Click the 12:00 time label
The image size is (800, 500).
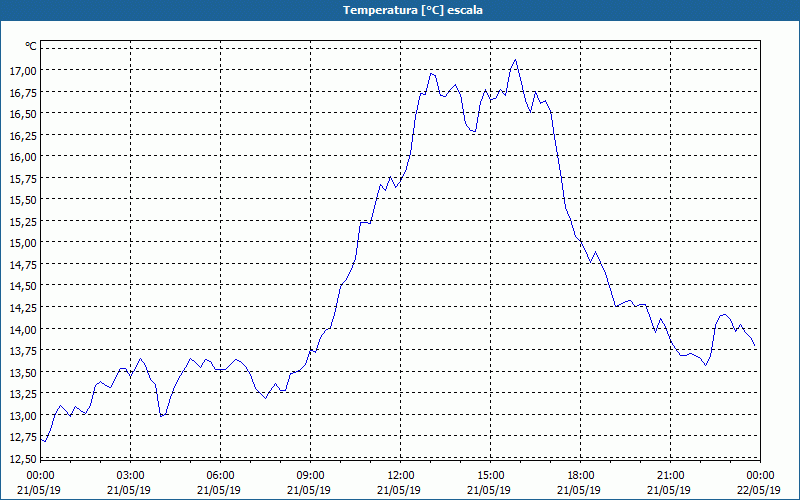coord(401,476)
